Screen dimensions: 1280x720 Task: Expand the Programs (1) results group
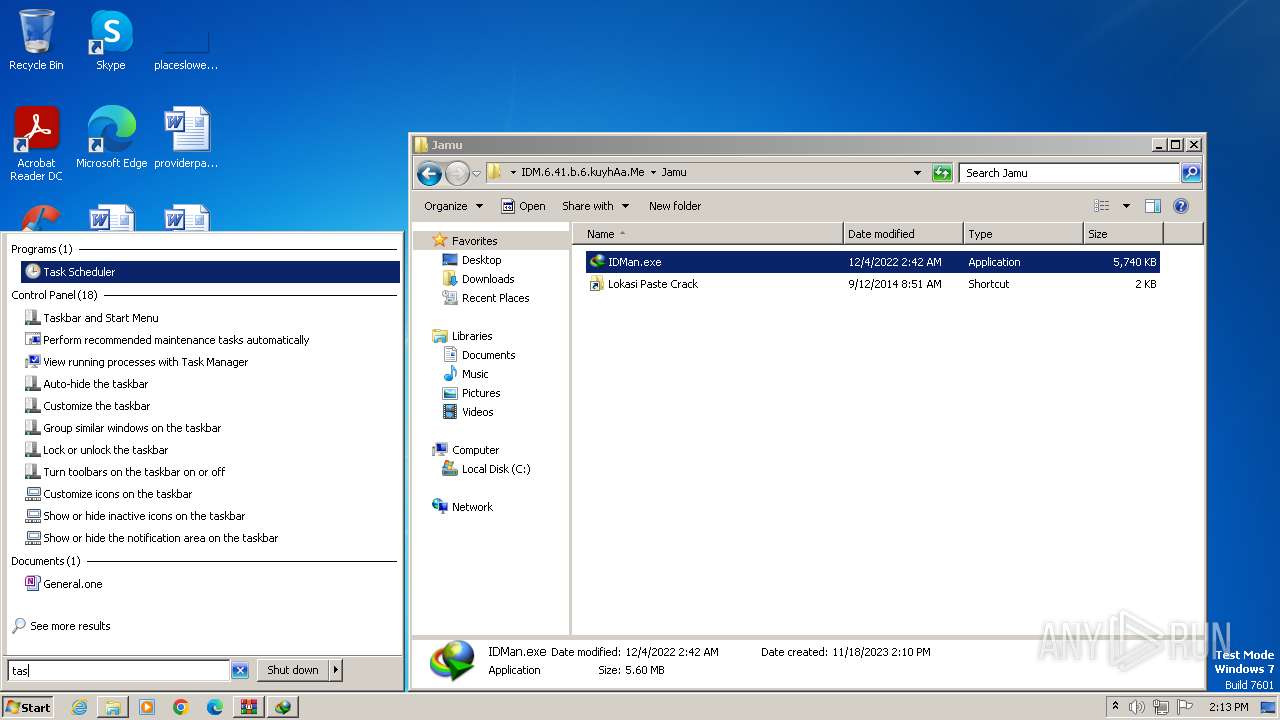pos(42,249)
